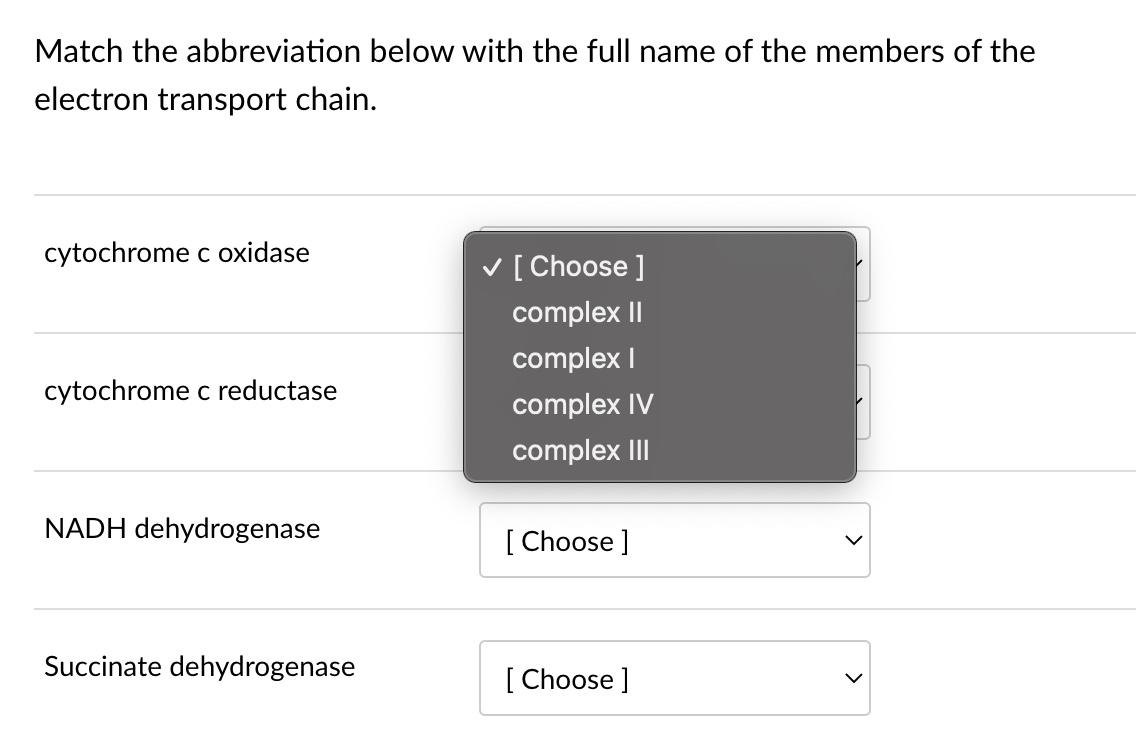This screenshot has height=750, width=1136.
Task: Open the Succinate dehydrogenase answer dropdown
Action: coord(674,678)
